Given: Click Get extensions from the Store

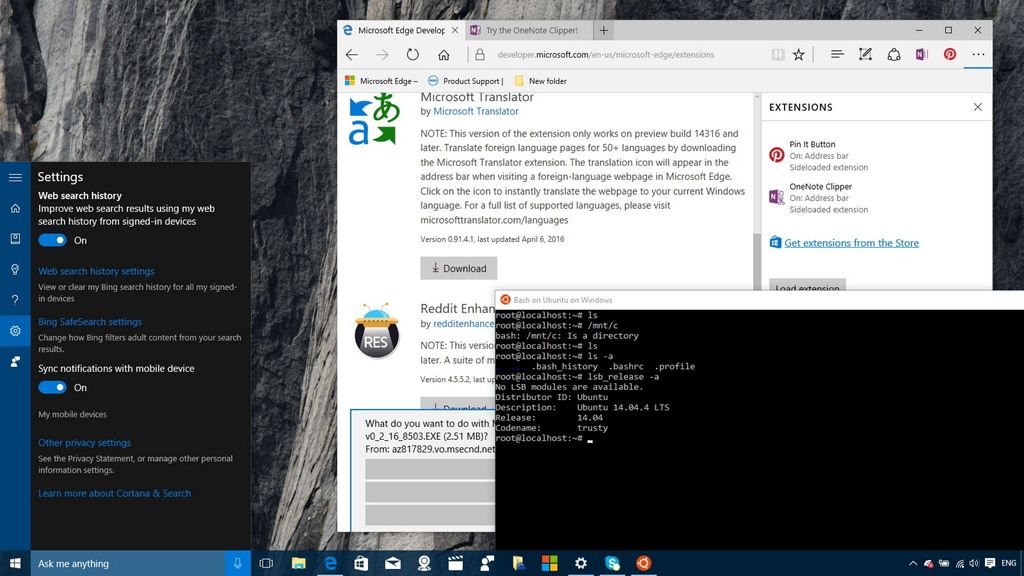Looking at the screenshot, I should click(x=851, y=242).
